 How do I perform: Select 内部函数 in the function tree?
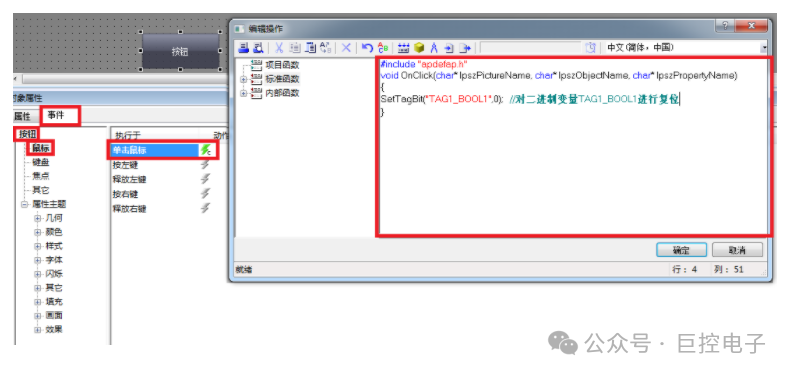pos(282,93)
